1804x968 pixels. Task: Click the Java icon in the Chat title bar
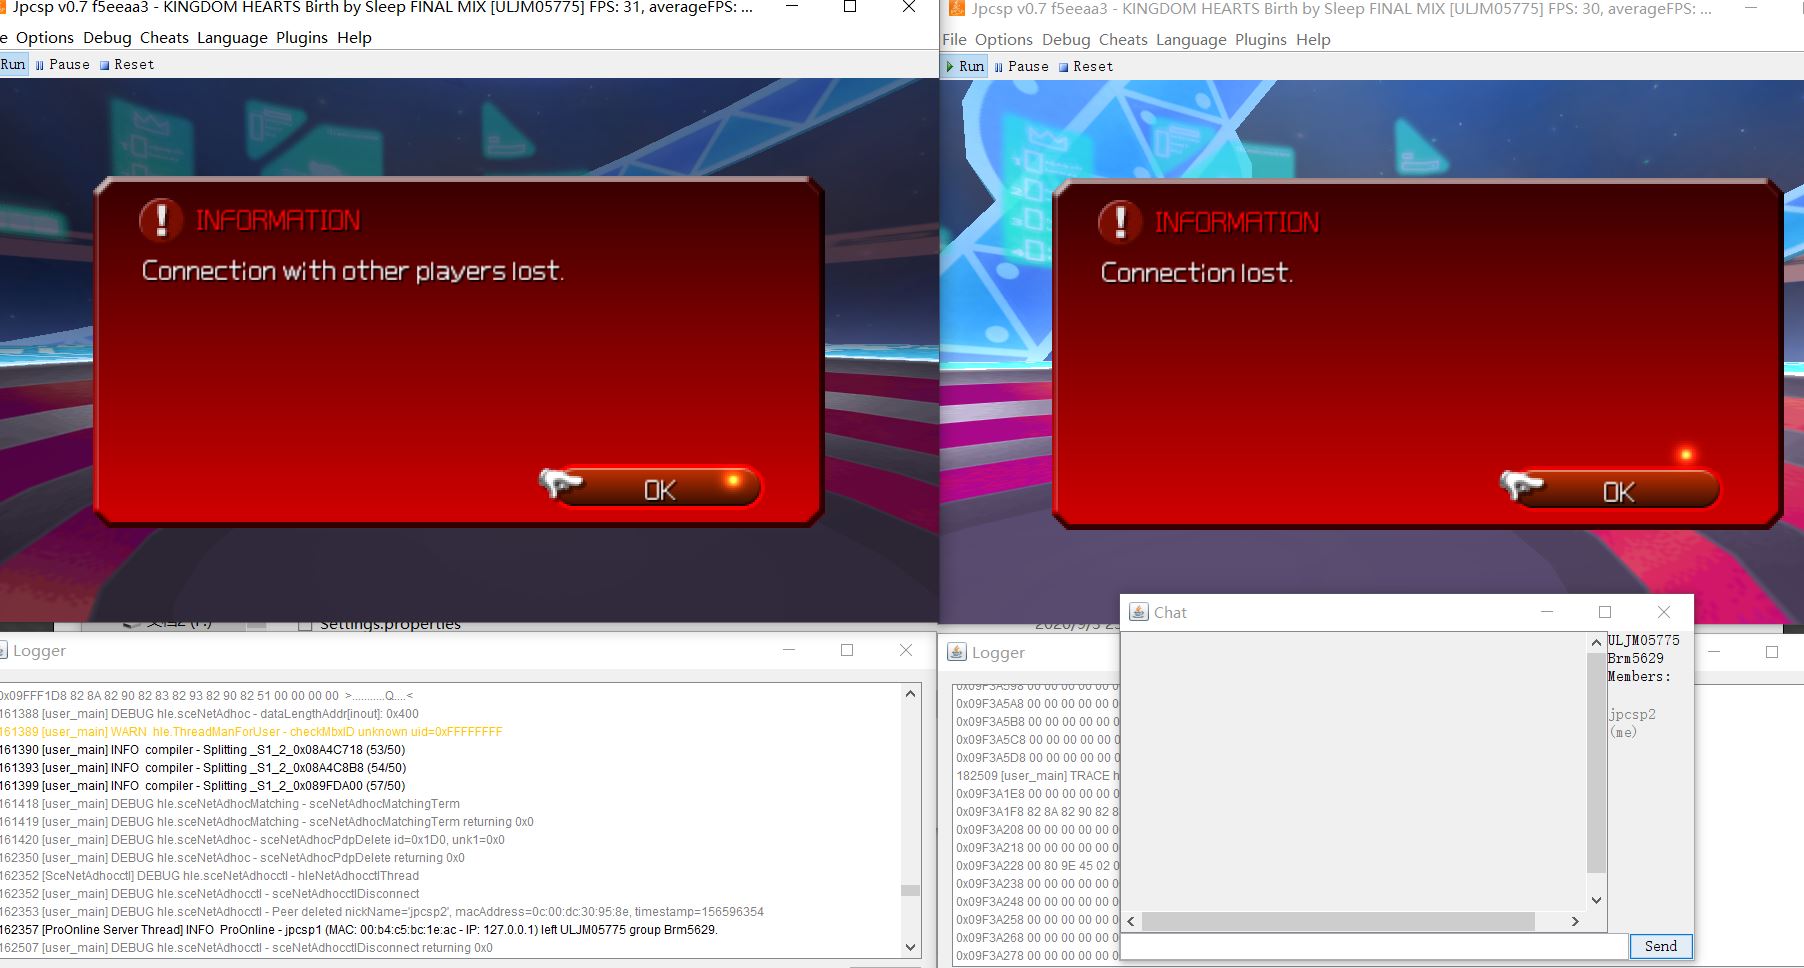tap(1138, 612)
